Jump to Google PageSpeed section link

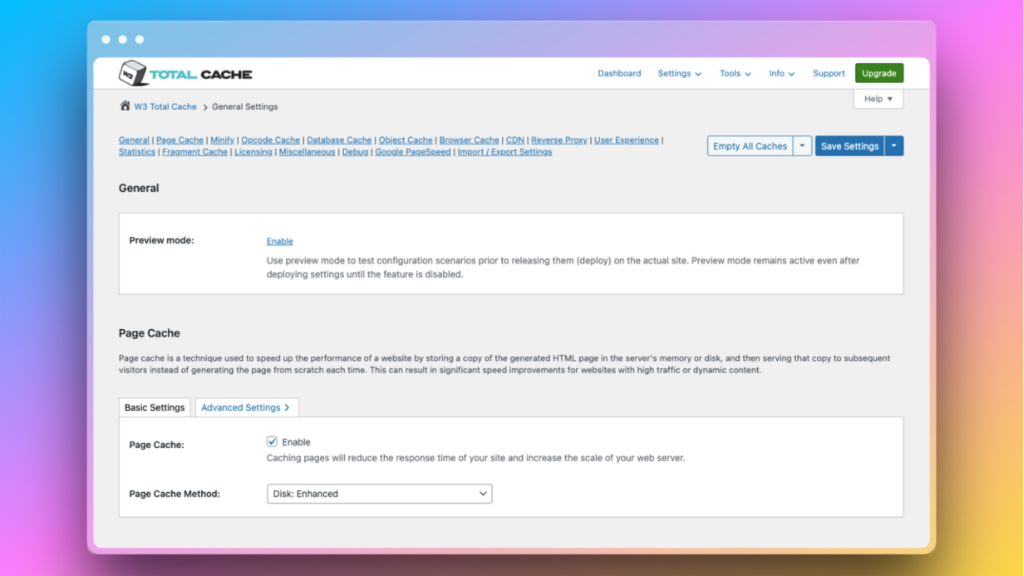point(413,152)
